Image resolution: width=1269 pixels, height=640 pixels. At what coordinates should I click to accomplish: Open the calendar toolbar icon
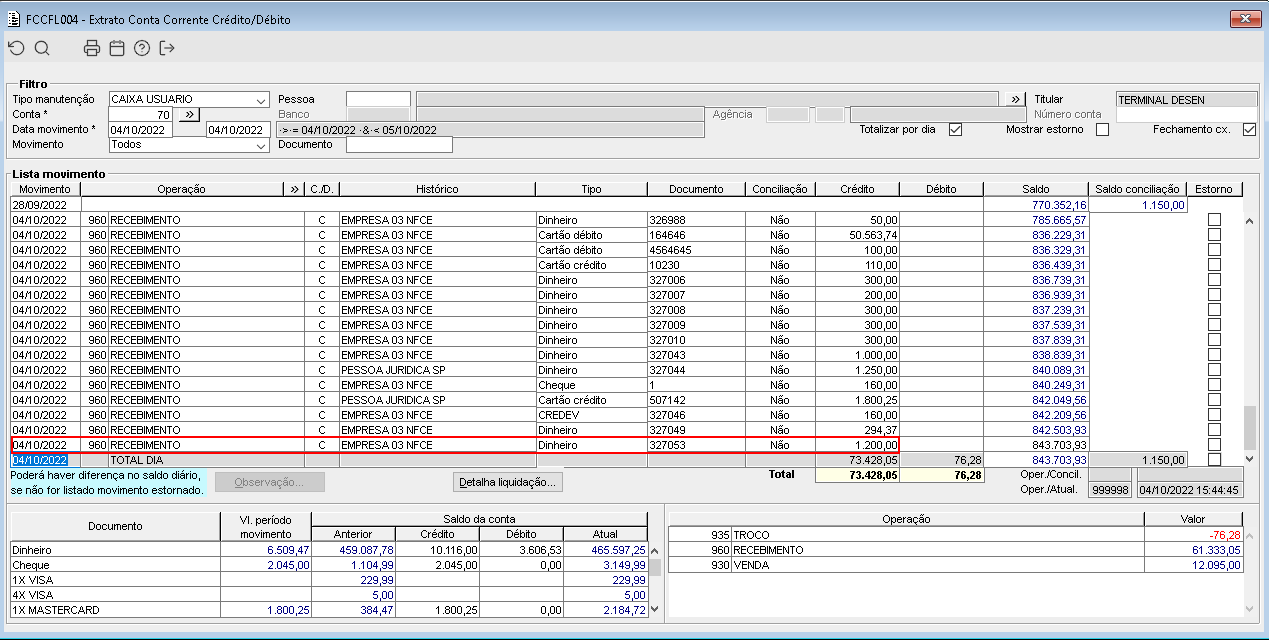click(x=117, y=48)
